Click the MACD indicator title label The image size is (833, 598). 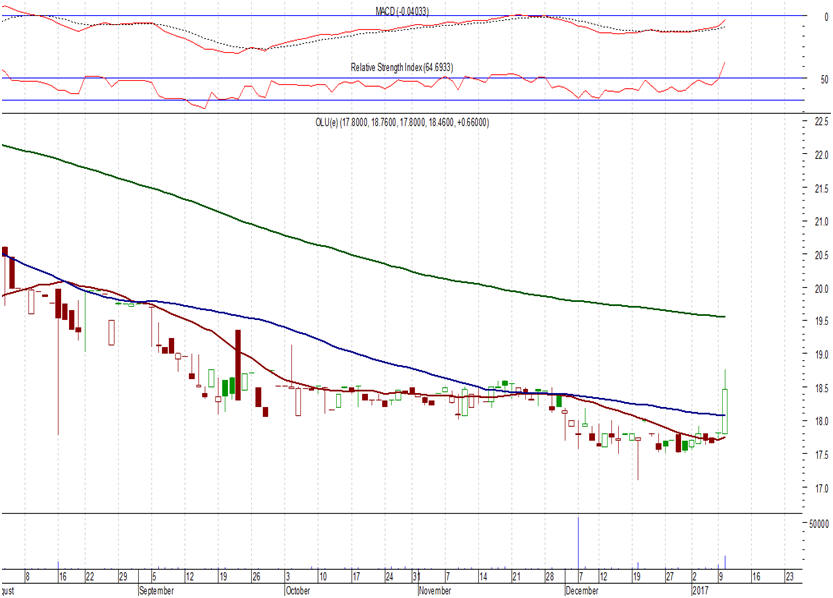(x=396, y=10)
